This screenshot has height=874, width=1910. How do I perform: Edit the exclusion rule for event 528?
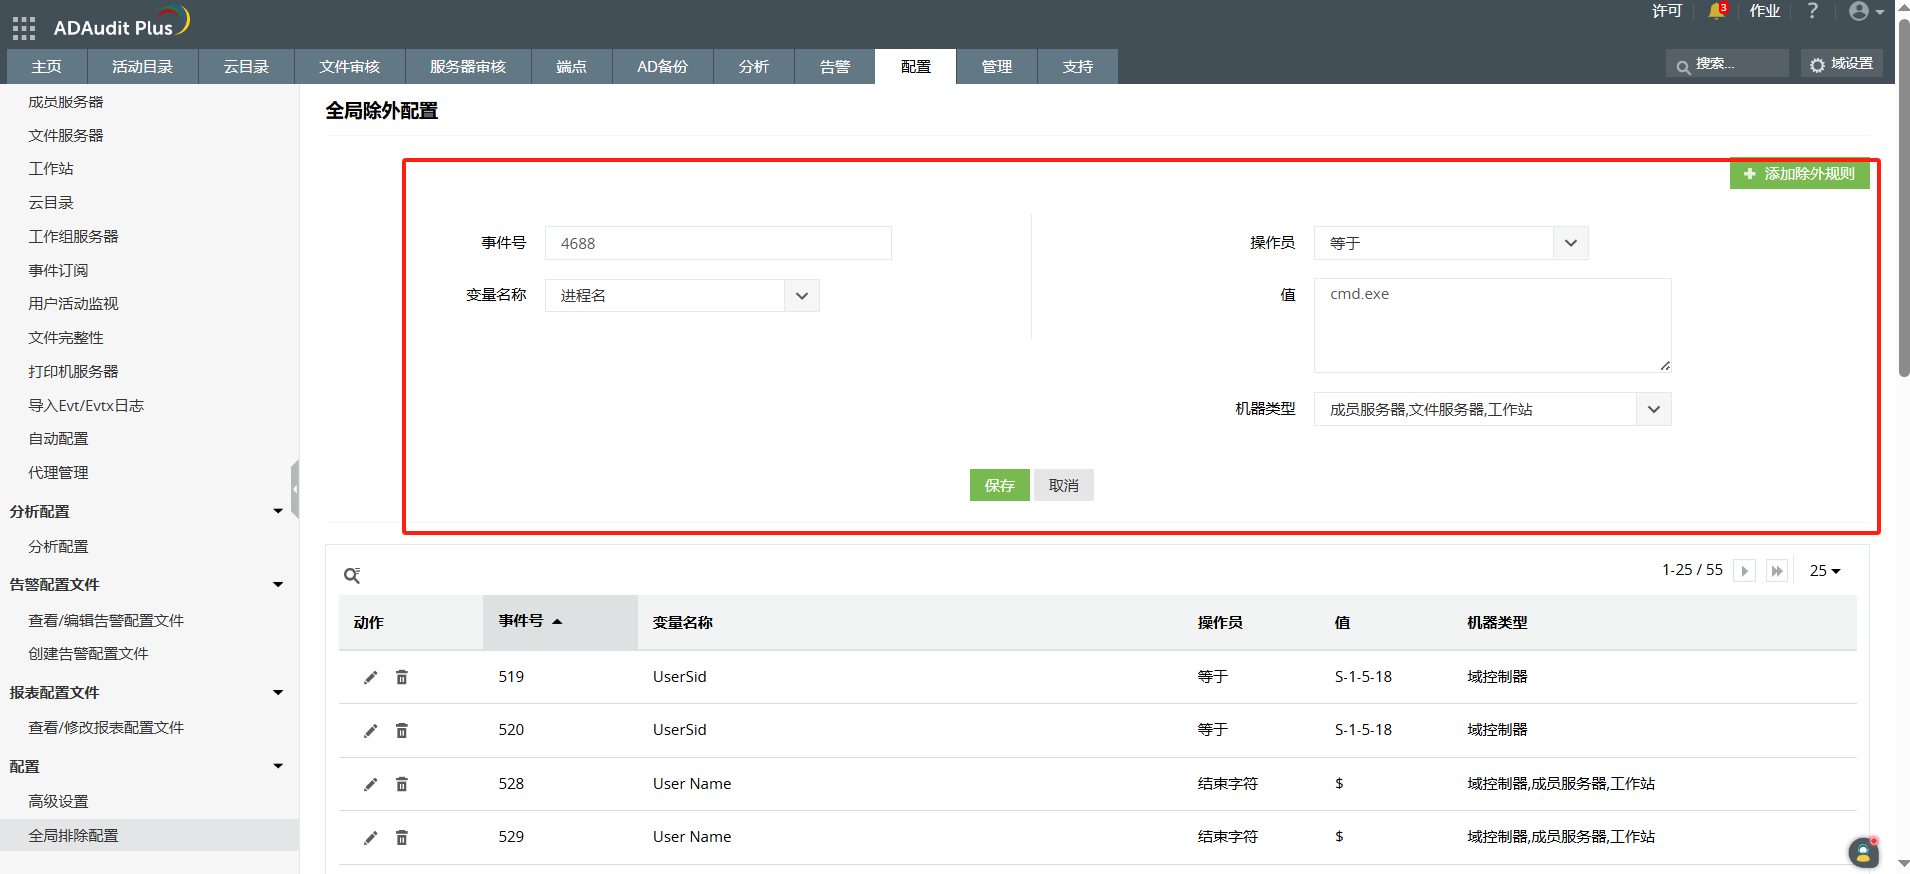(370, 784)
